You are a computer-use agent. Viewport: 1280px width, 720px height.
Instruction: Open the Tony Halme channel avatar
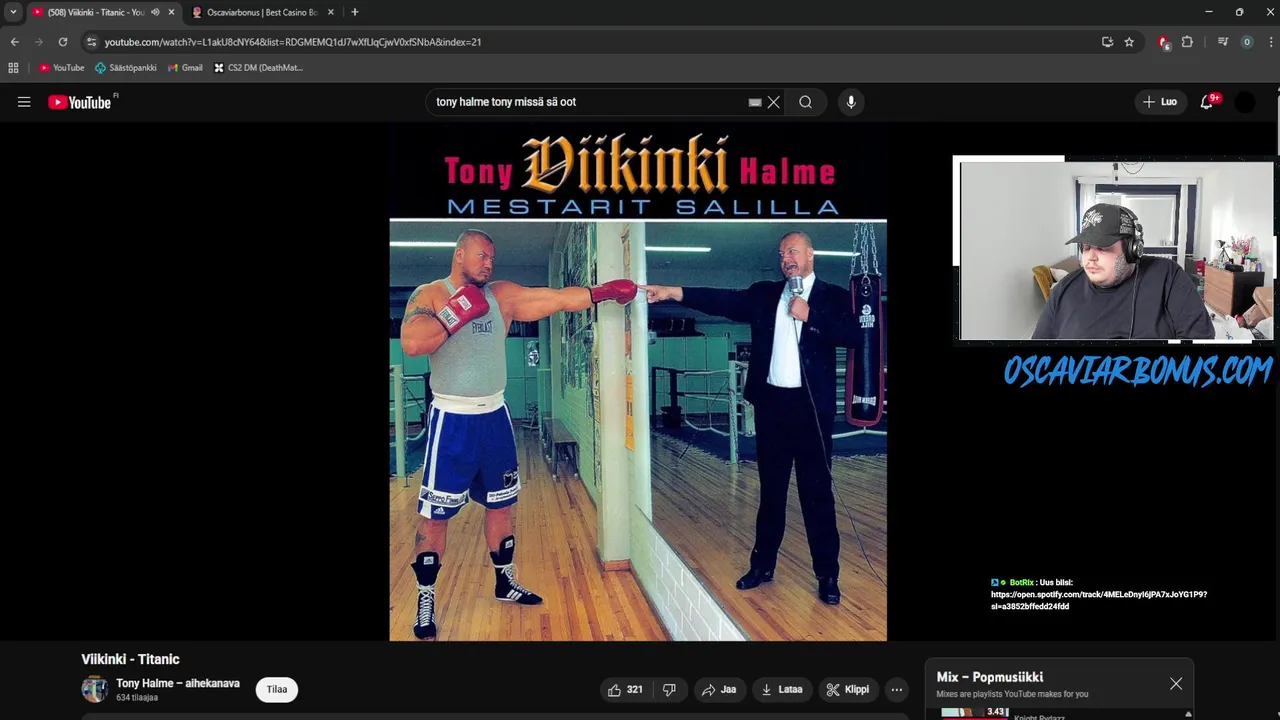click(95, 689)
